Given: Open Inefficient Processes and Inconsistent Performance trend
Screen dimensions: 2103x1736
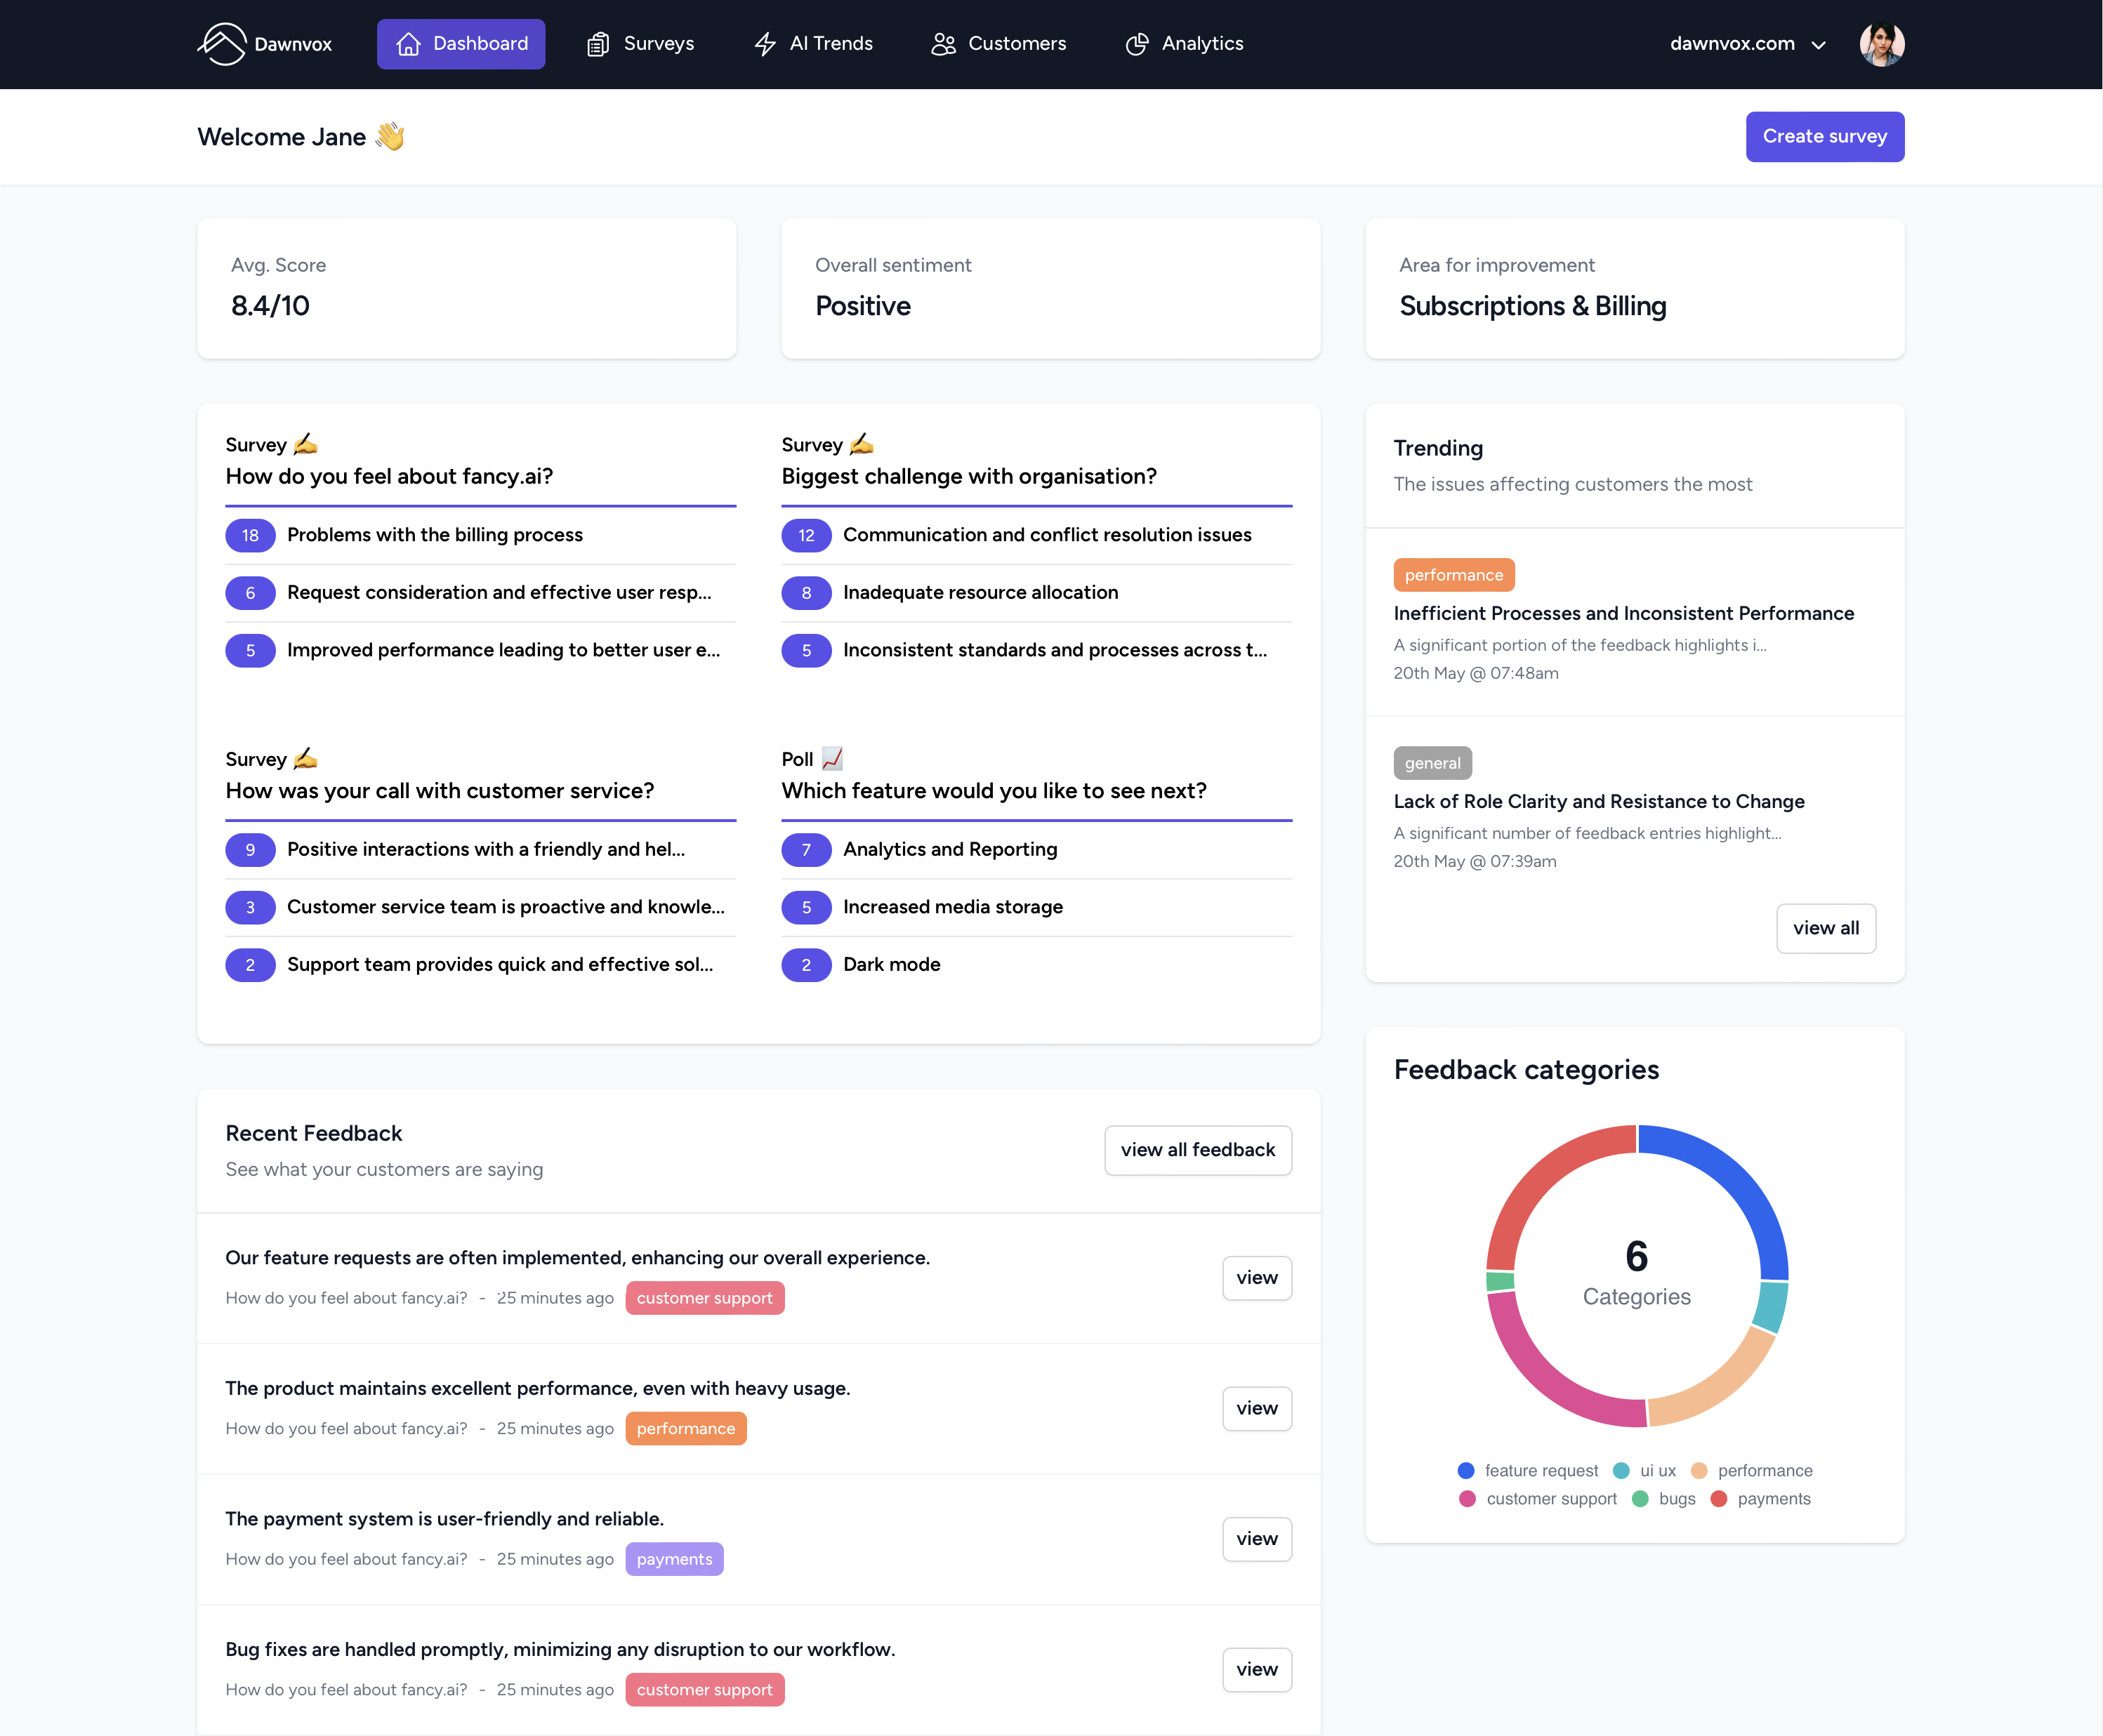Looking at the screenshot, I should click(1623, 613).
